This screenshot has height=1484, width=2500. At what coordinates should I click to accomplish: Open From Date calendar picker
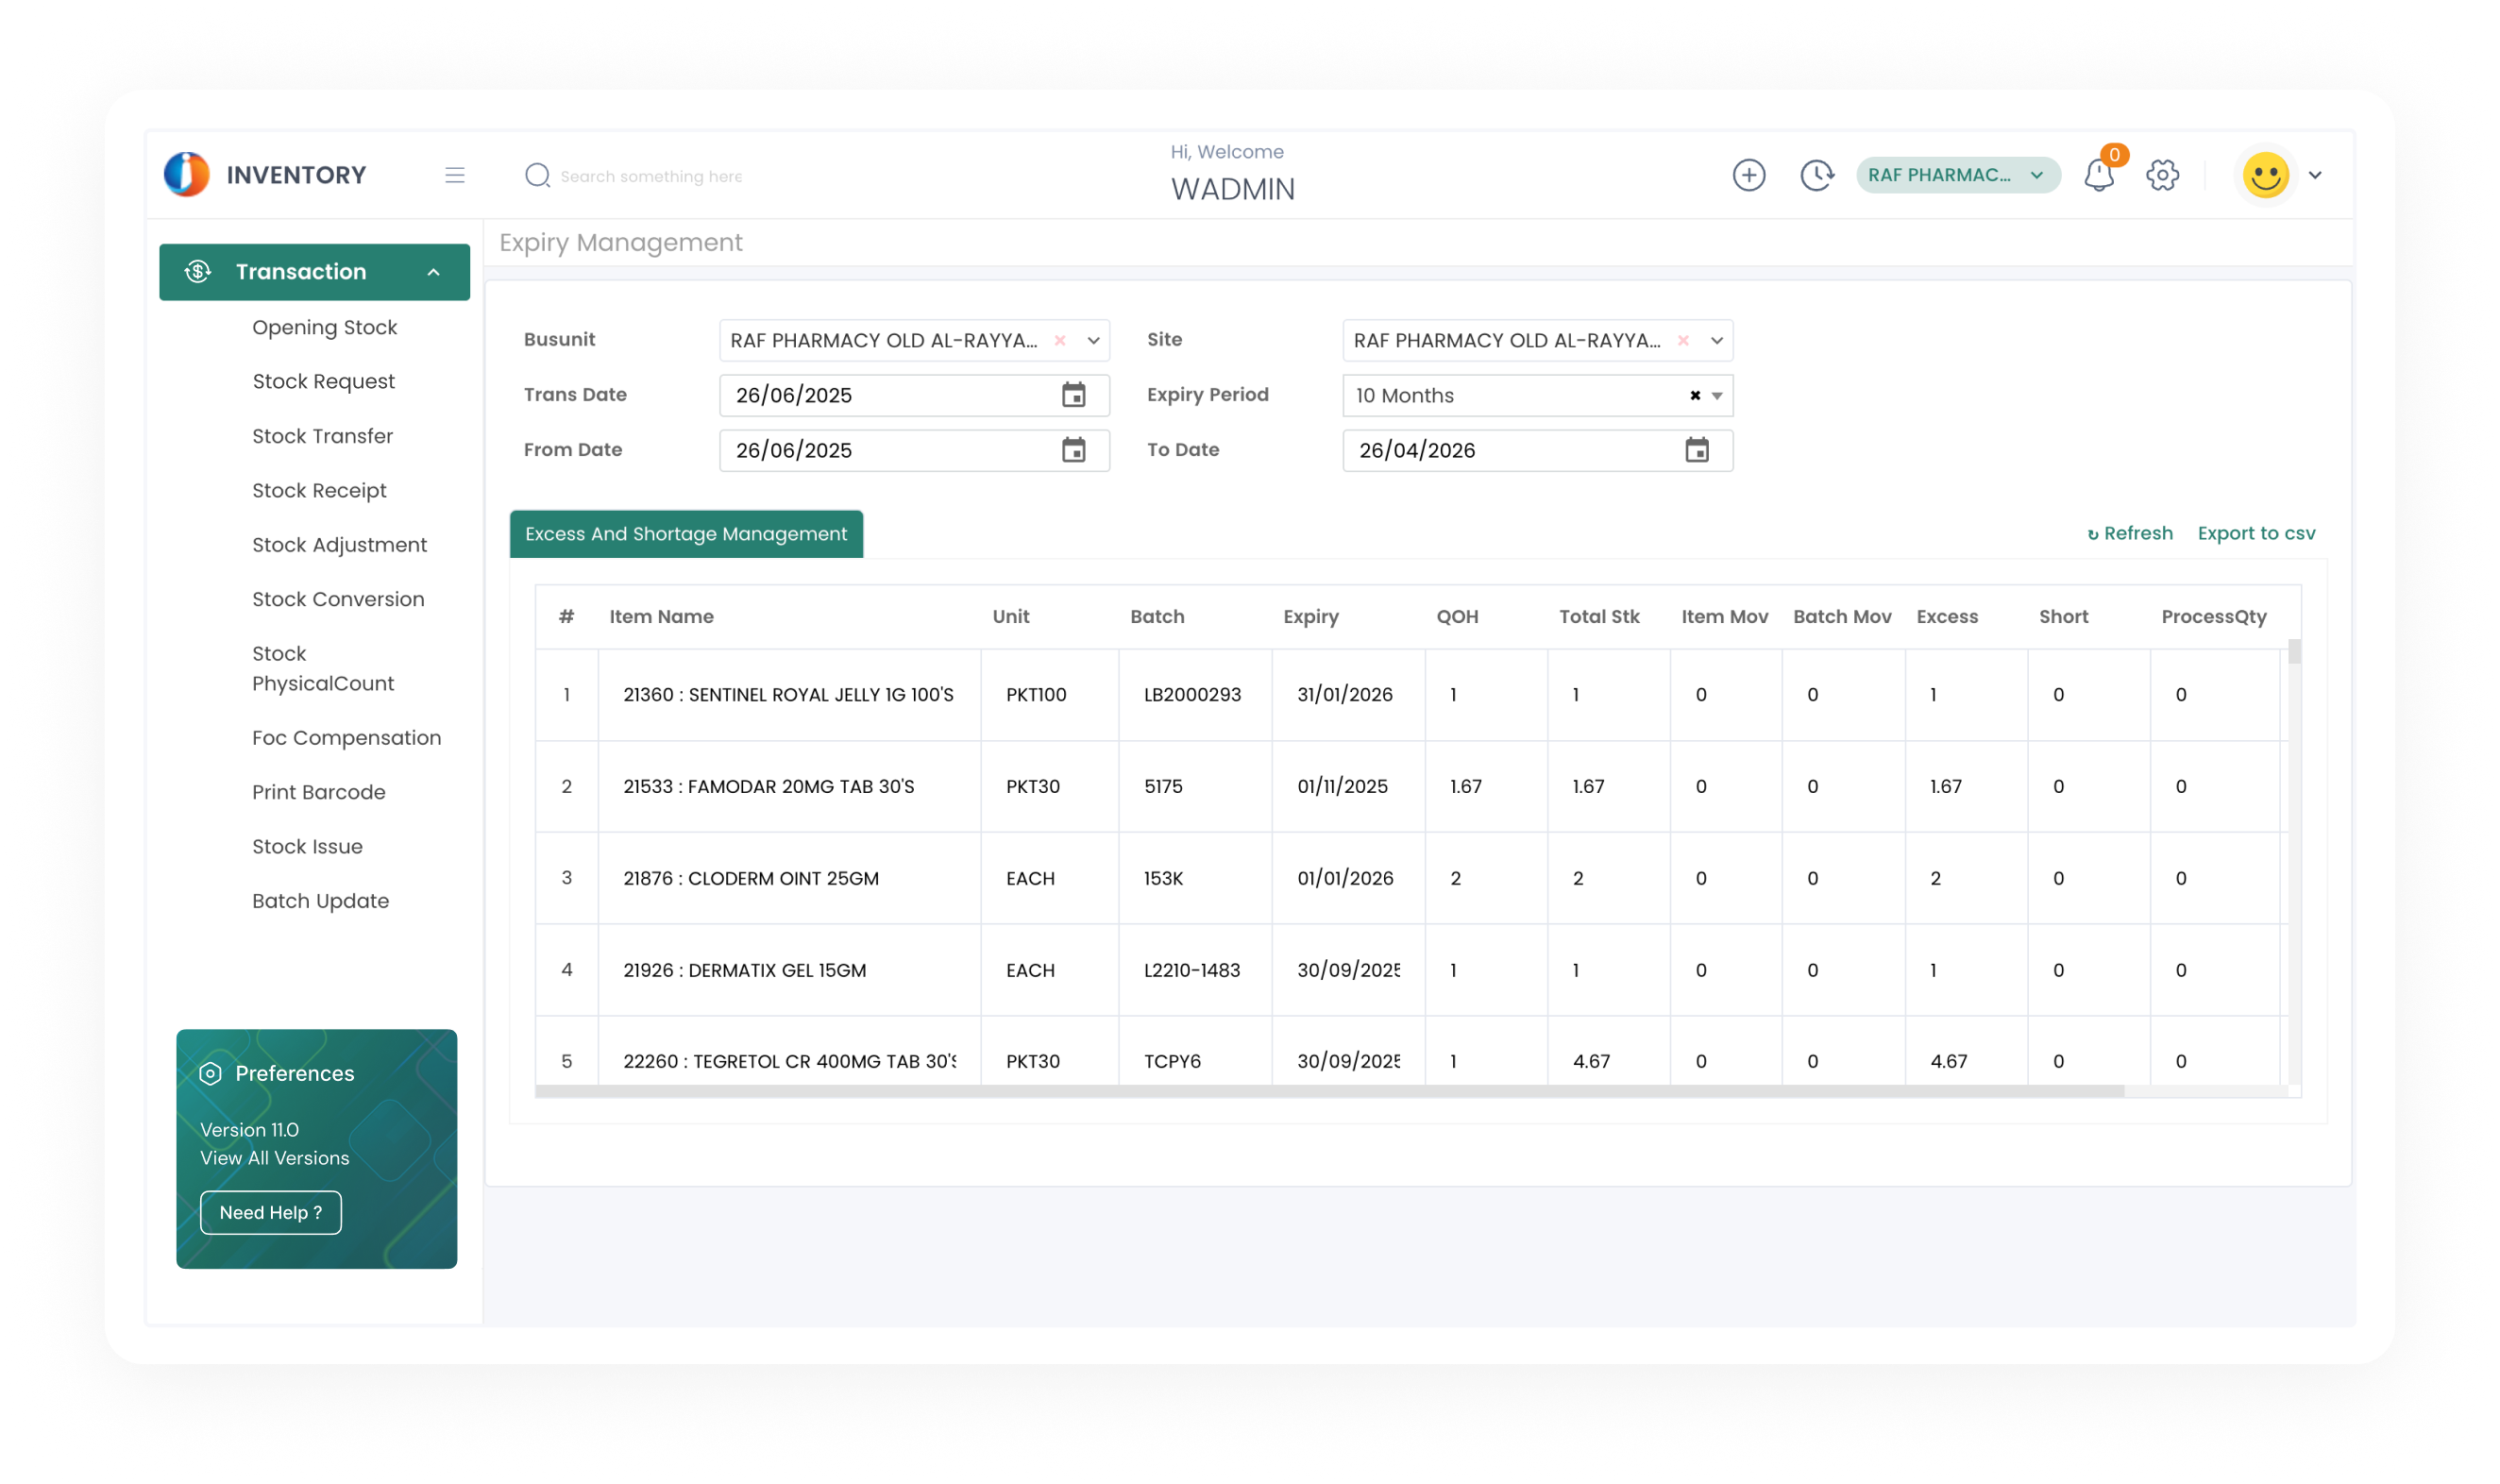[1073, 450]
